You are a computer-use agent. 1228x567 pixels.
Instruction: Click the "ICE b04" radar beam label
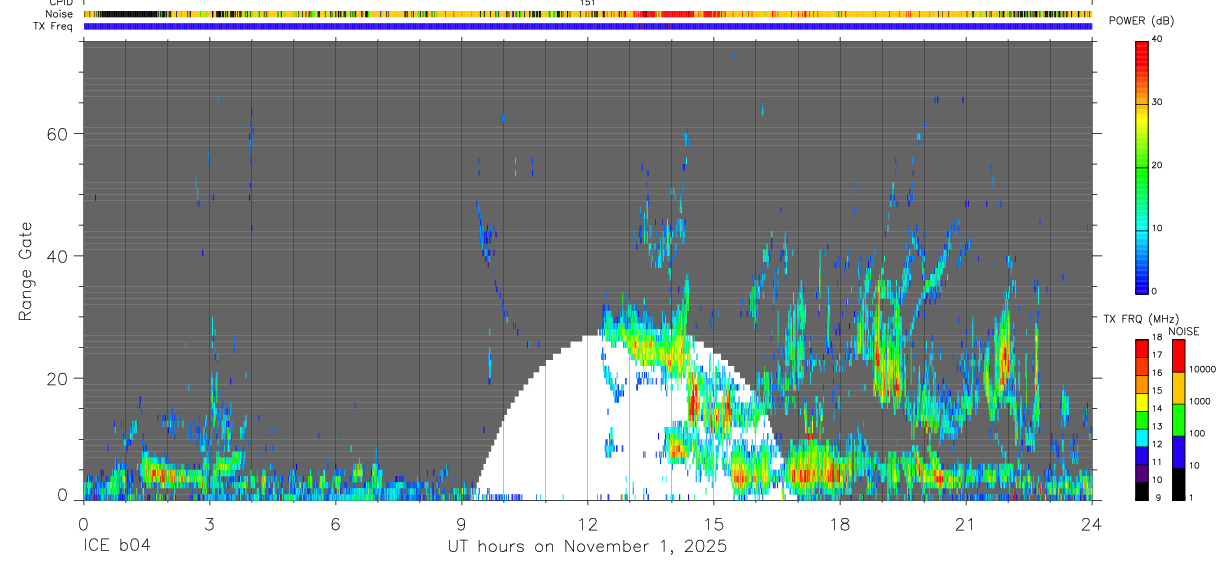118,547
